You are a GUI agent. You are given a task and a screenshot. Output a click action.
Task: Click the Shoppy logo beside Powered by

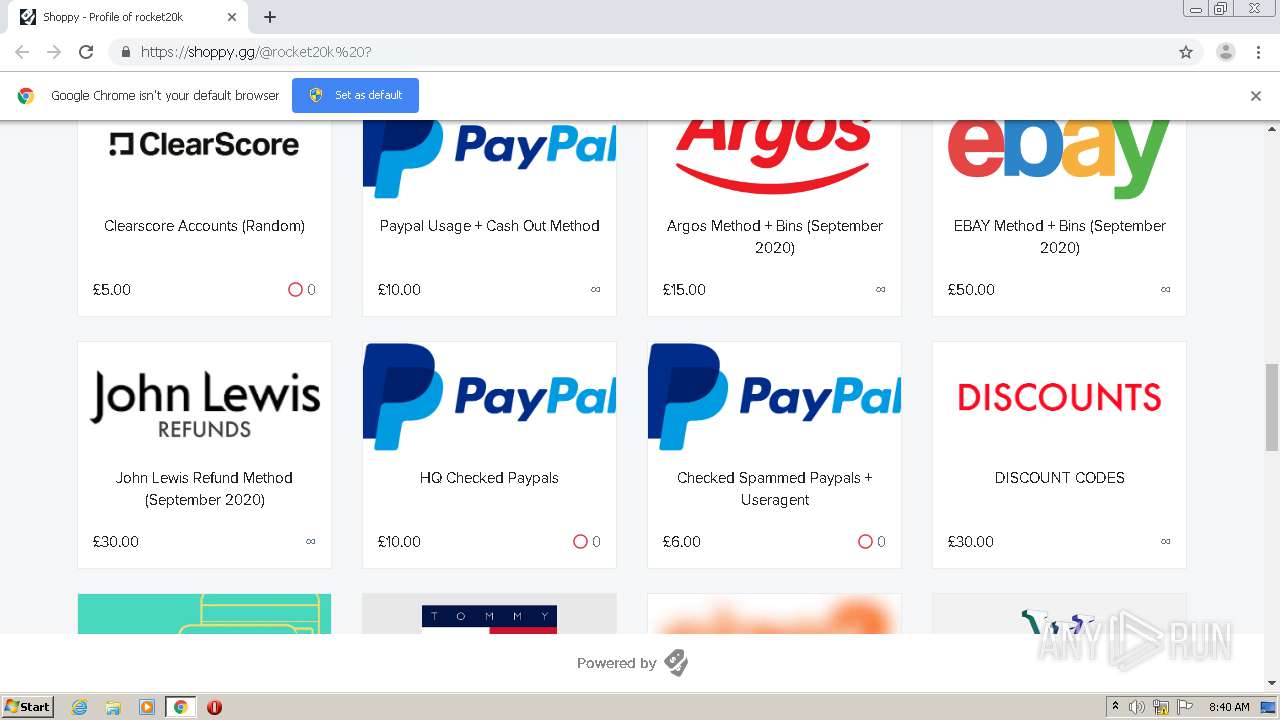pos(676,663)
